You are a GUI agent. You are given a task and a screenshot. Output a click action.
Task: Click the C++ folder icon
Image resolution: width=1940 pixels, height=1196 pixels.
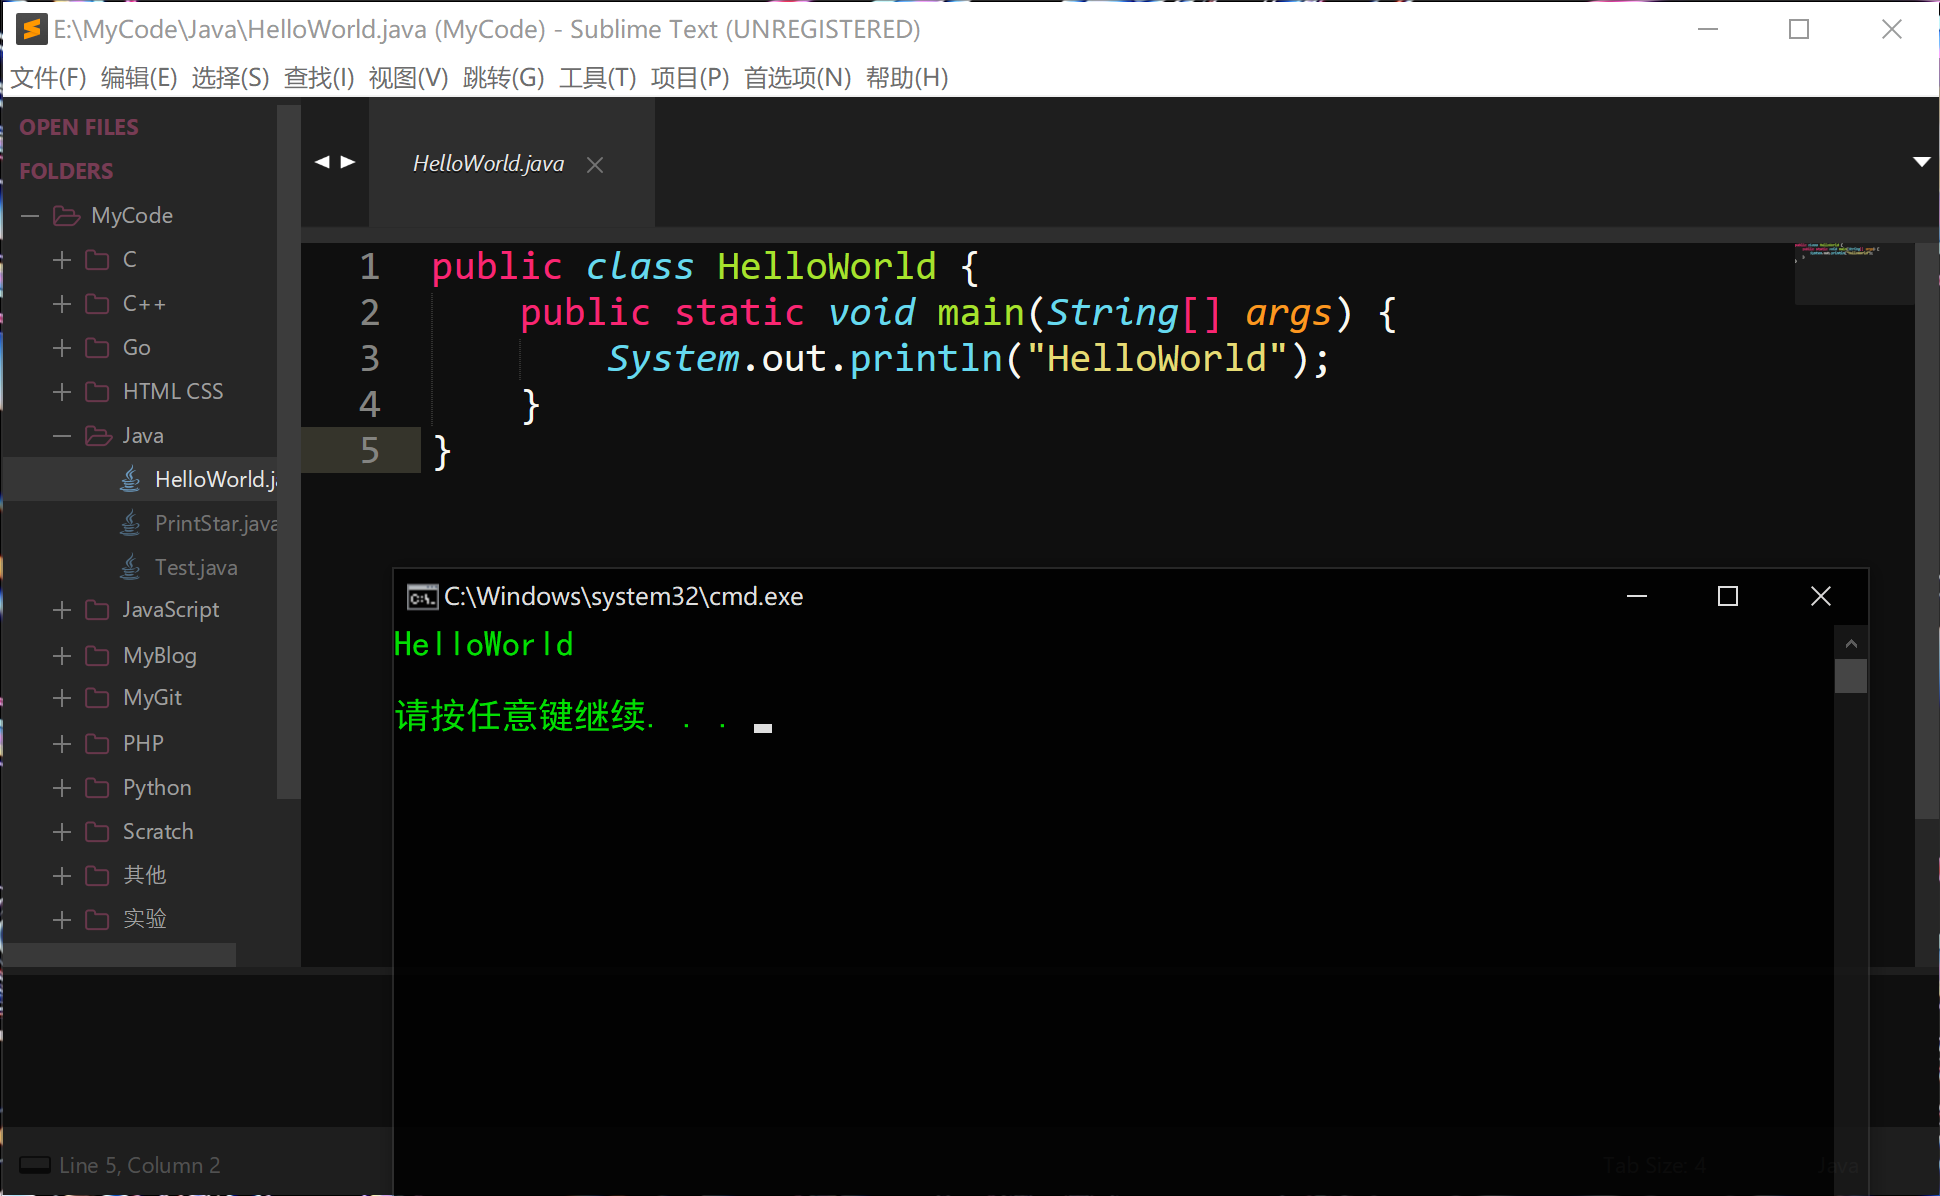tap(97, 304)
